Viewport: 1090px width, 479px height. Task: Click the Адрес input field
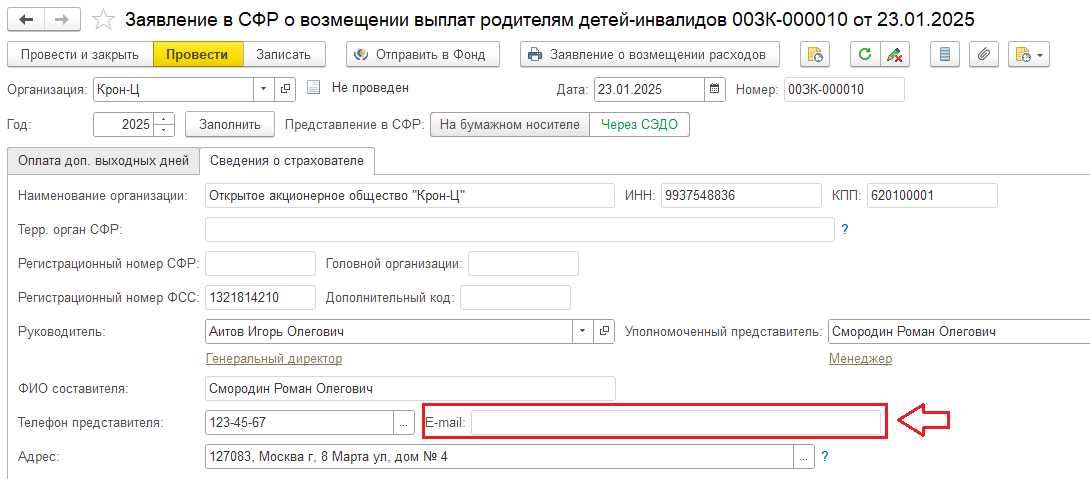coord(500,457)
